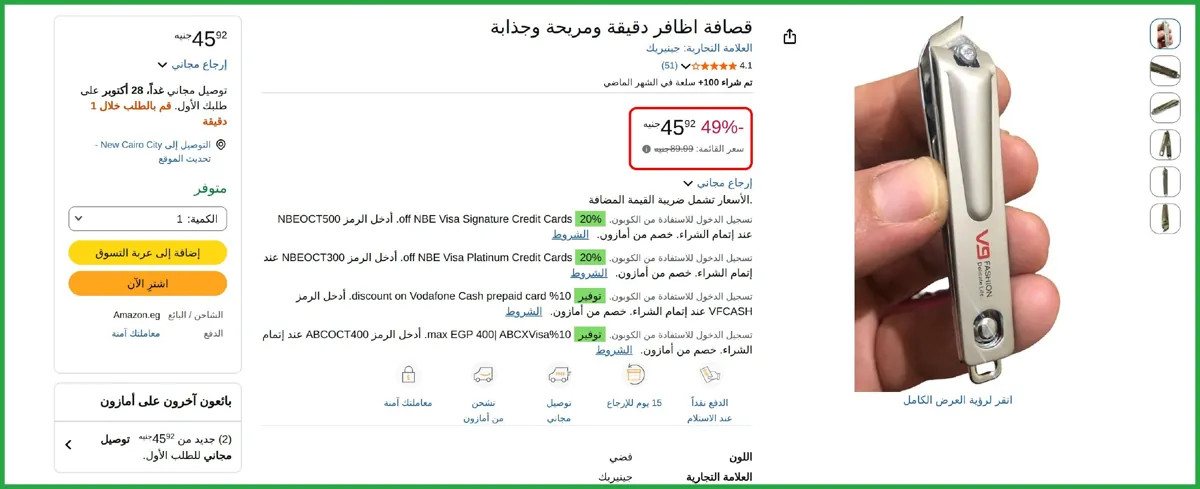Click the -49% discount price block
The image size is (1200, 489).
691,138
